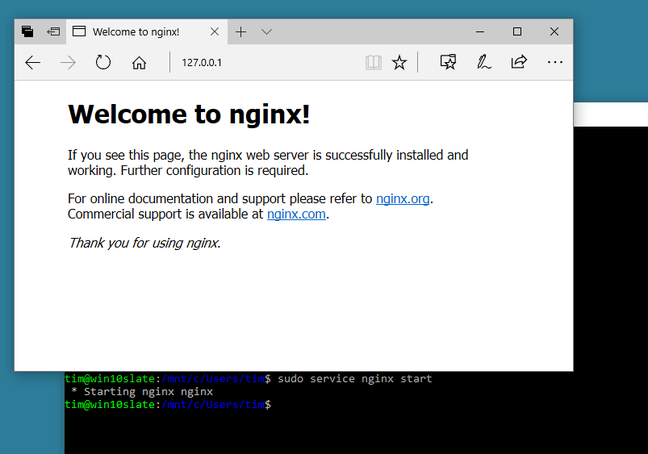Go to the home page
Screen dimensions: 648x454
click(139, 63)
